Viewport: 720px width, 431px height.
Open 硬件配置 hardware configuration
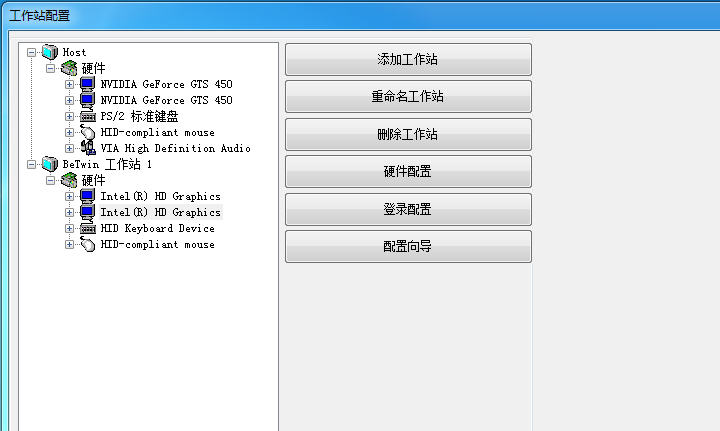408,172
